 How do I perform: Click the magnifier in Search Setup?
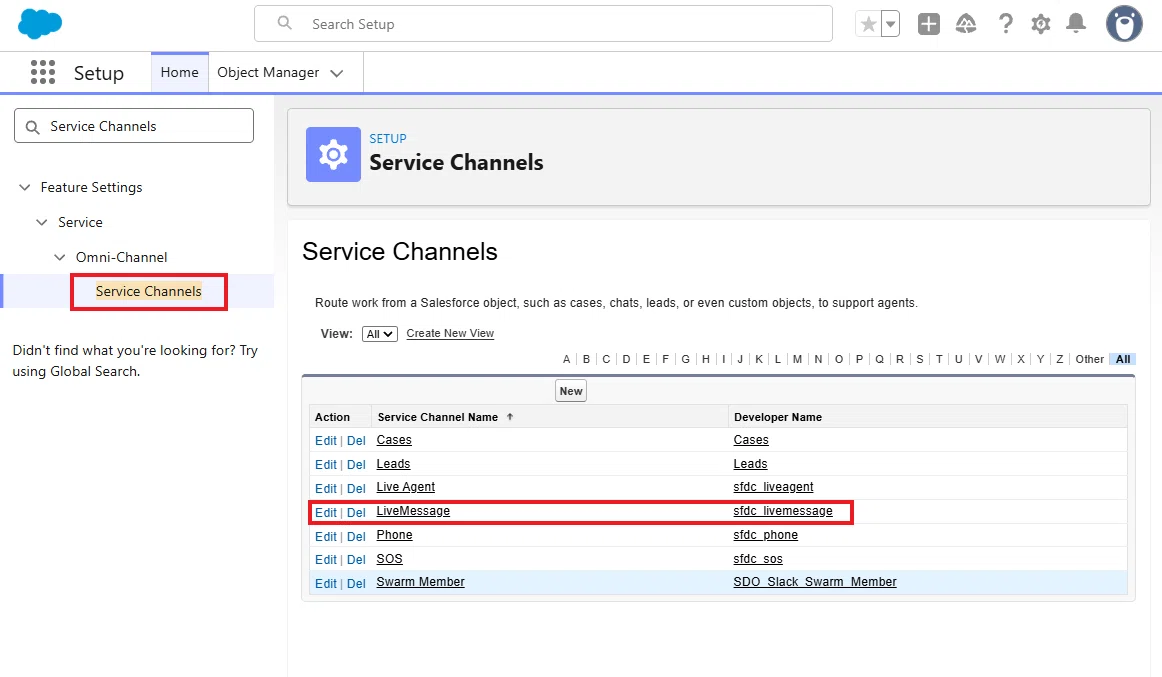tap(285, 24)
